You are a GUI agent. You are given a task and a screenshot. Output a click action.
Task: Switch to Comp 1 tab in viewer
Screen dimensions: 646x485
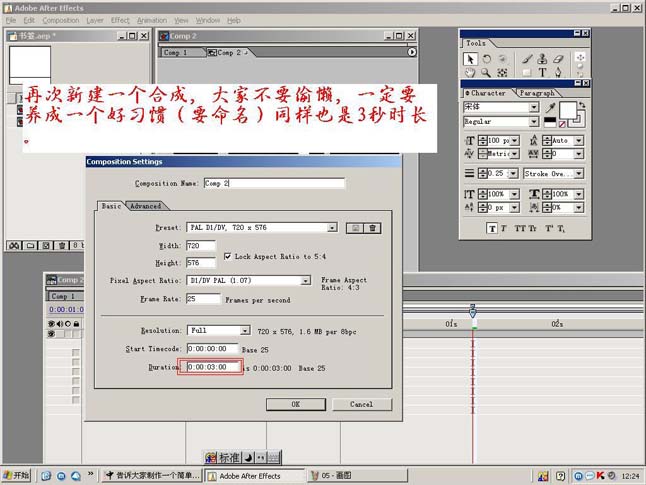coord(175,52)
